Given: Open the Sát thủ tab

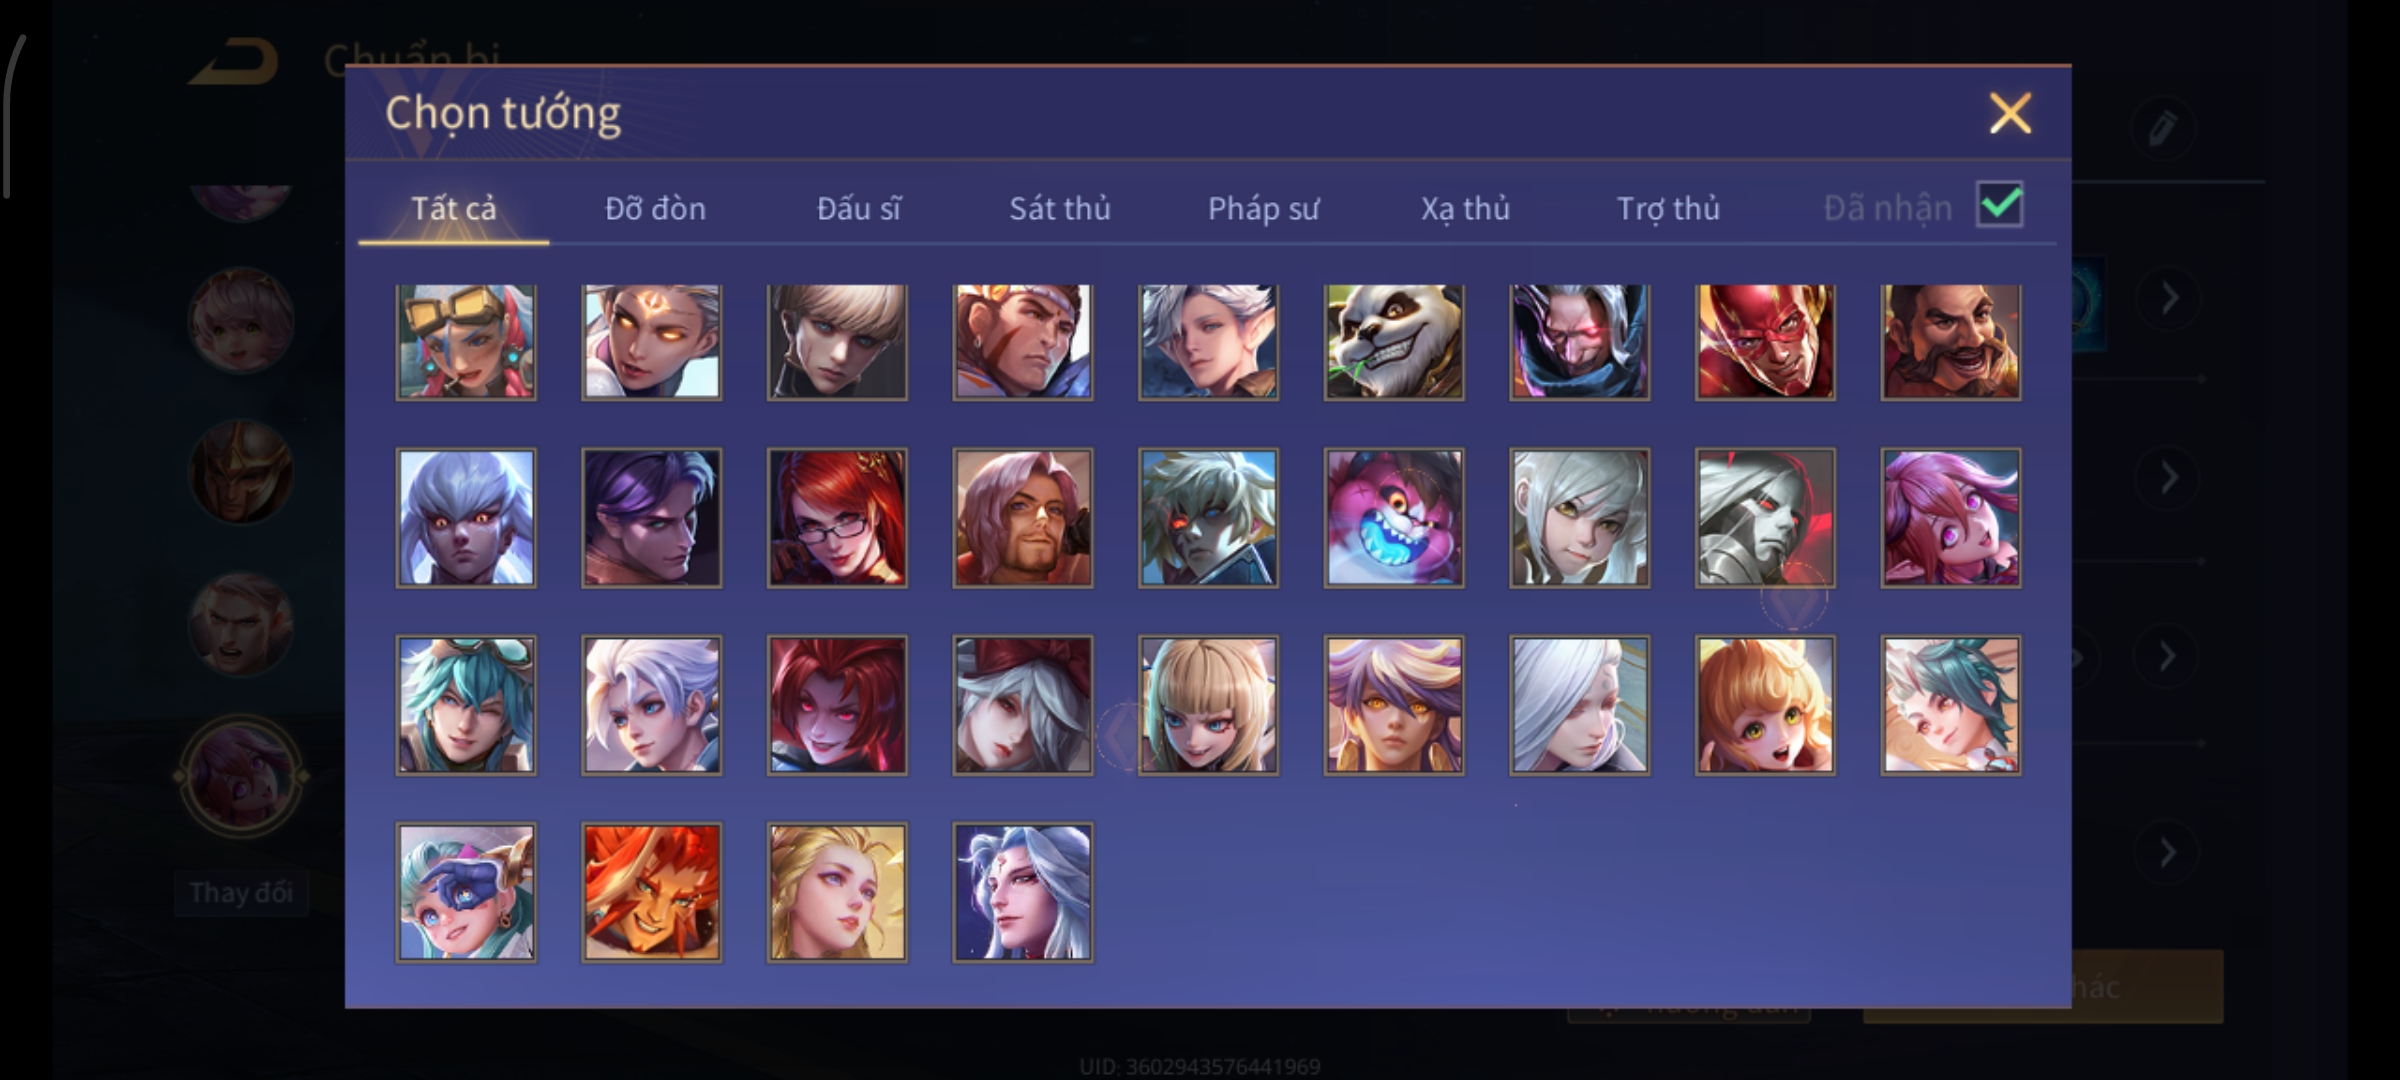Looking at the screenshot, I should (x=1060, y=208).
